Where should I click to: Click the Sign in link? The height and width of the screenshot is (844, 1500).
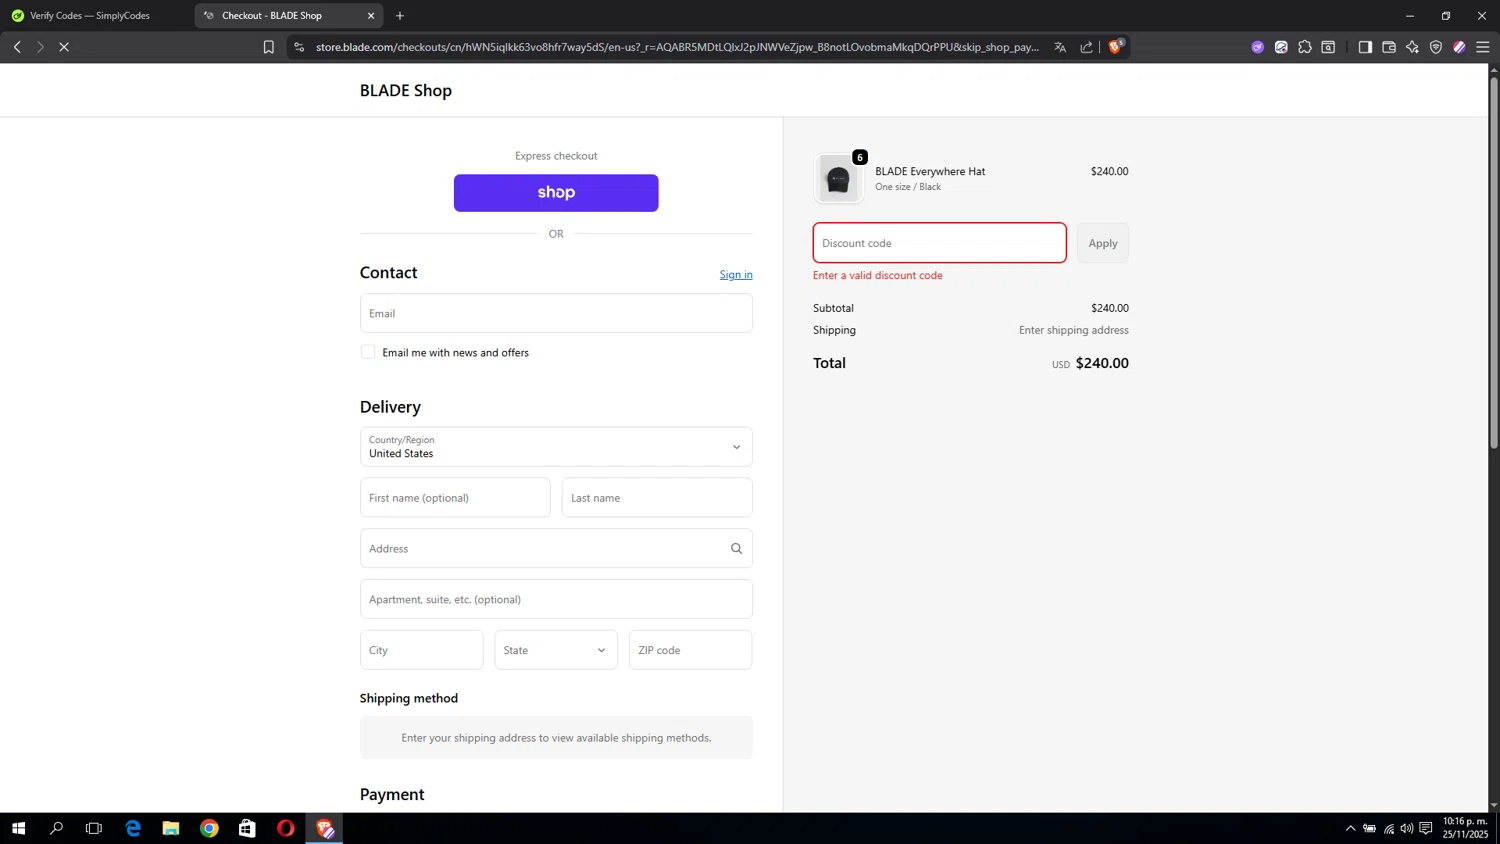click(736, 274)
